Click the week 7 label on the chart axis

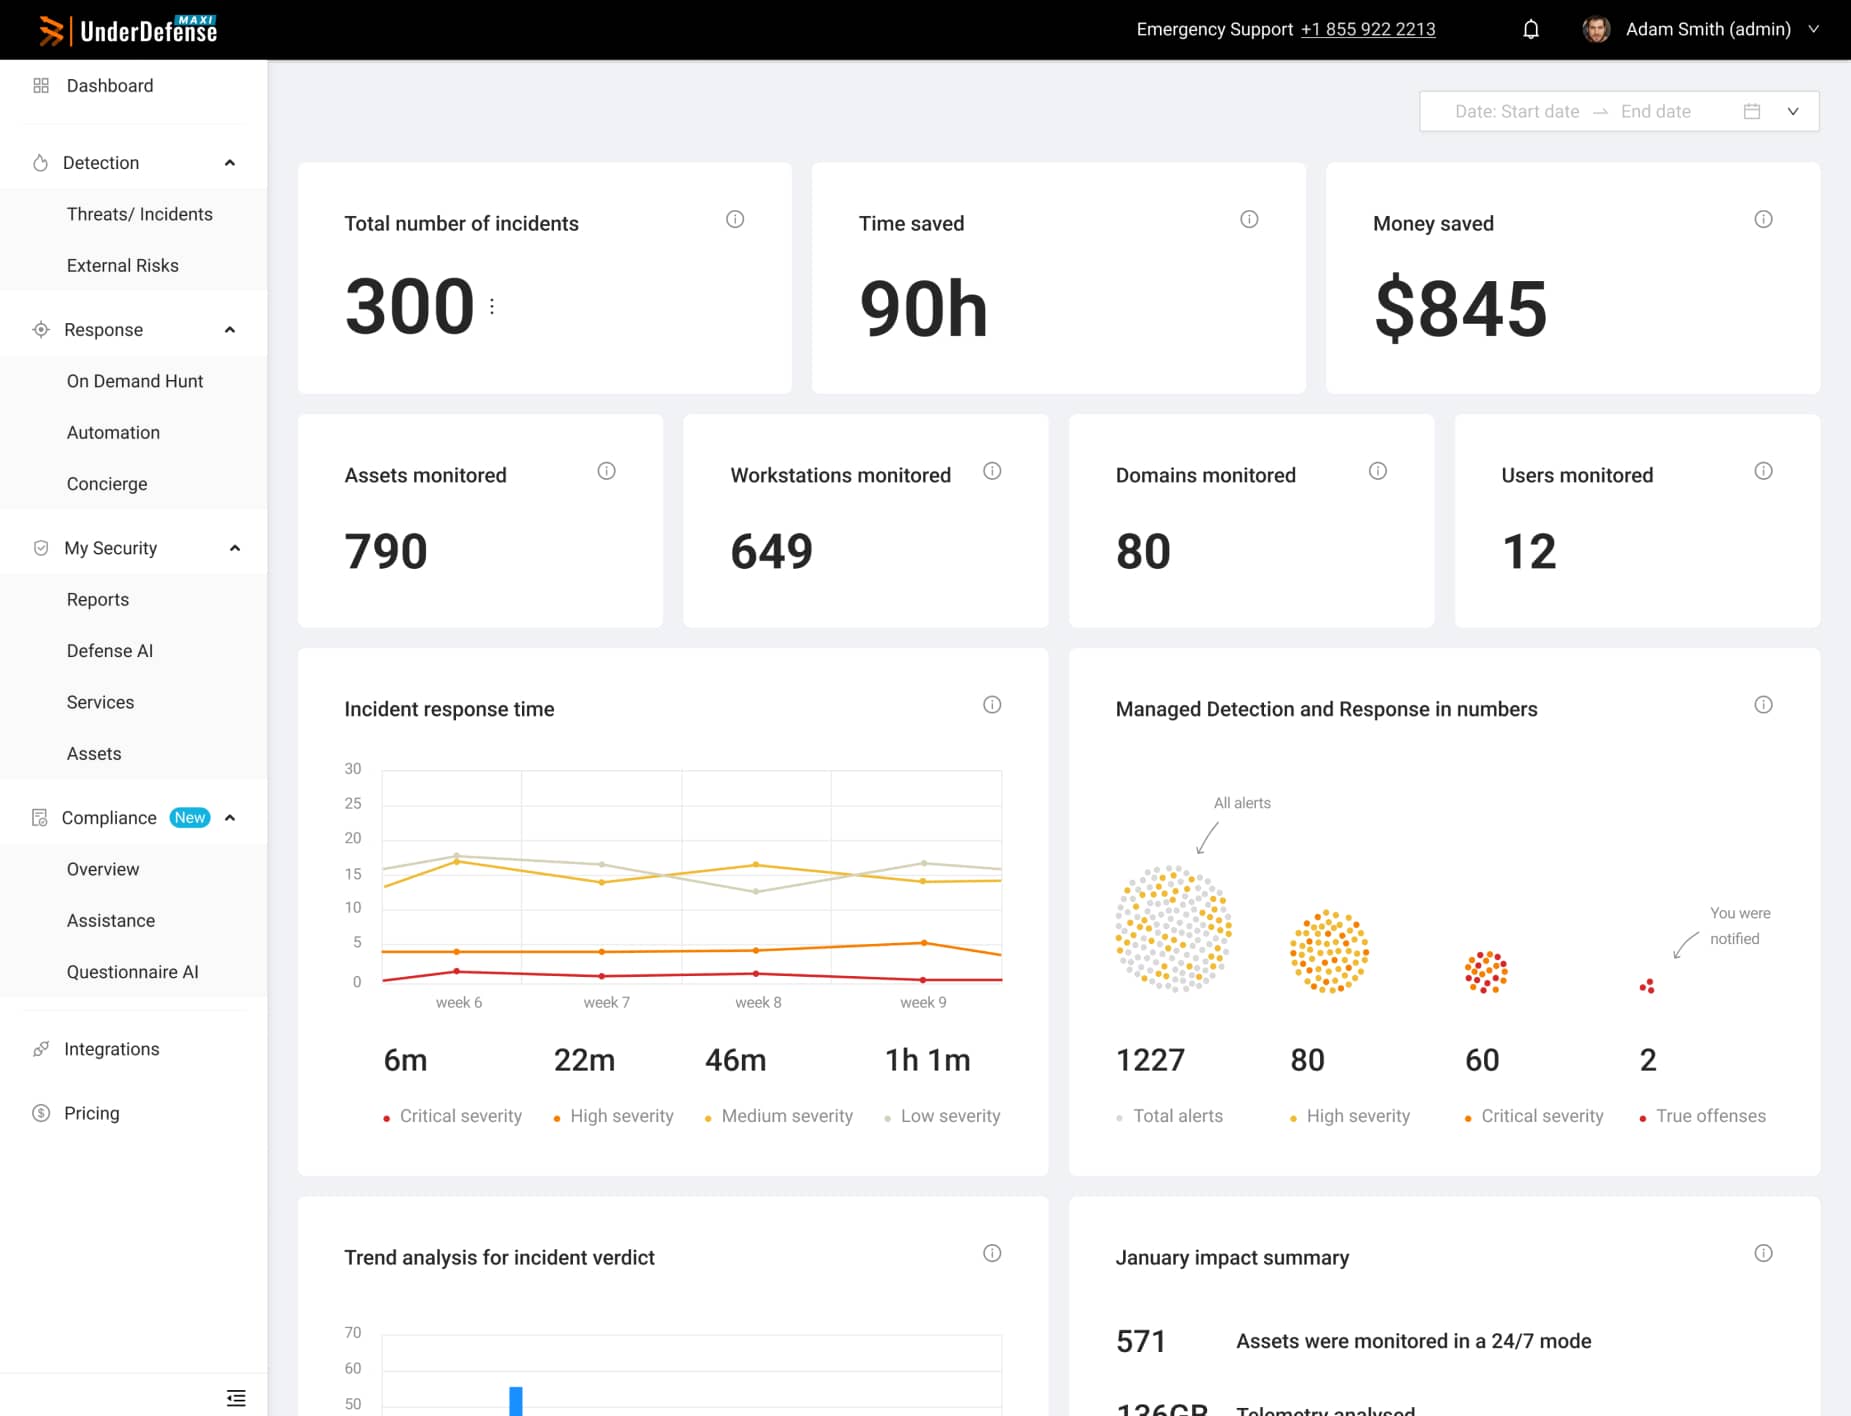[x=606, y=1002]
